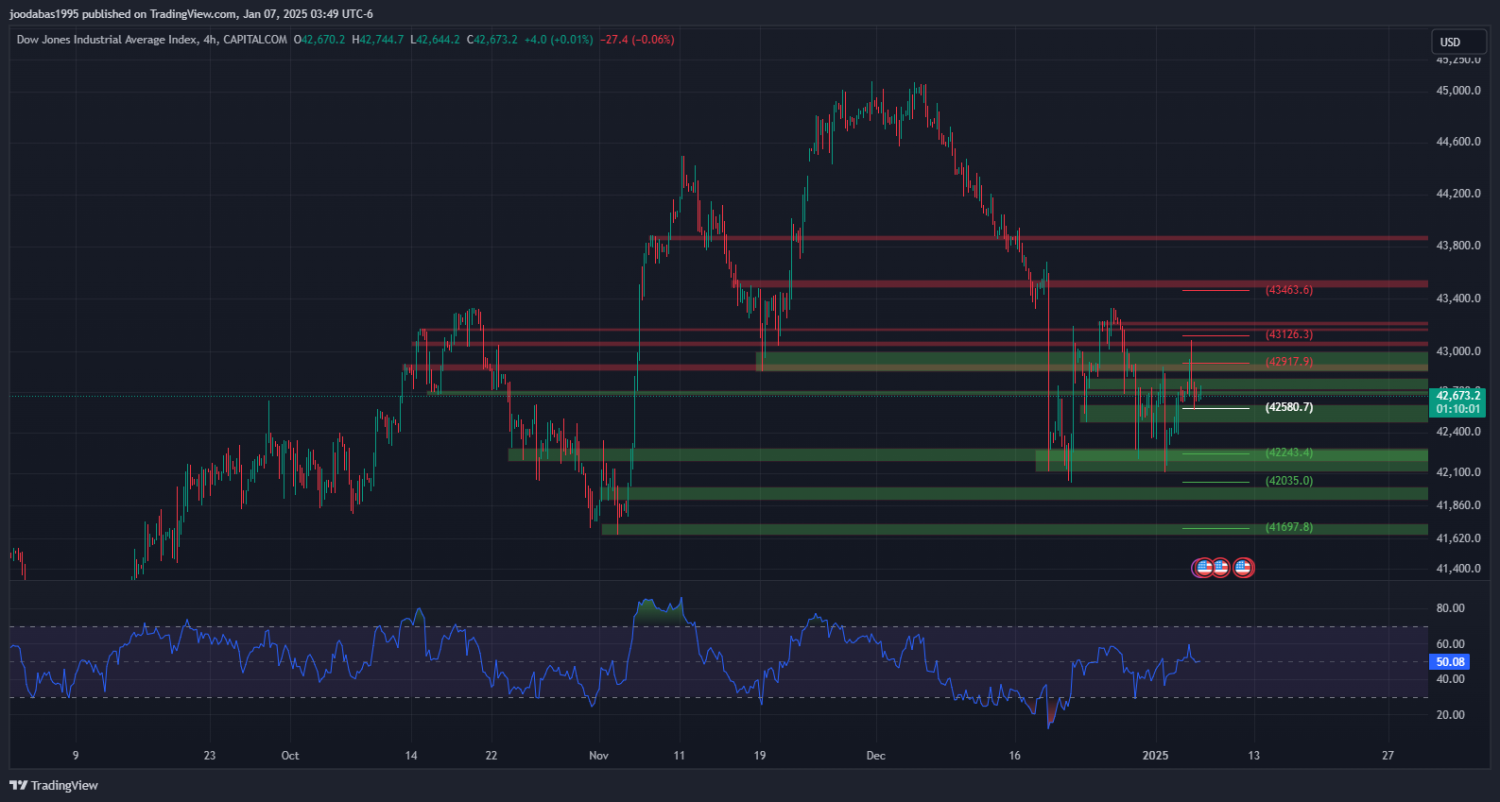Click the 41,620.0 price axis label
Viewport: 1500px width, 802px height.
coord(1458,539)
